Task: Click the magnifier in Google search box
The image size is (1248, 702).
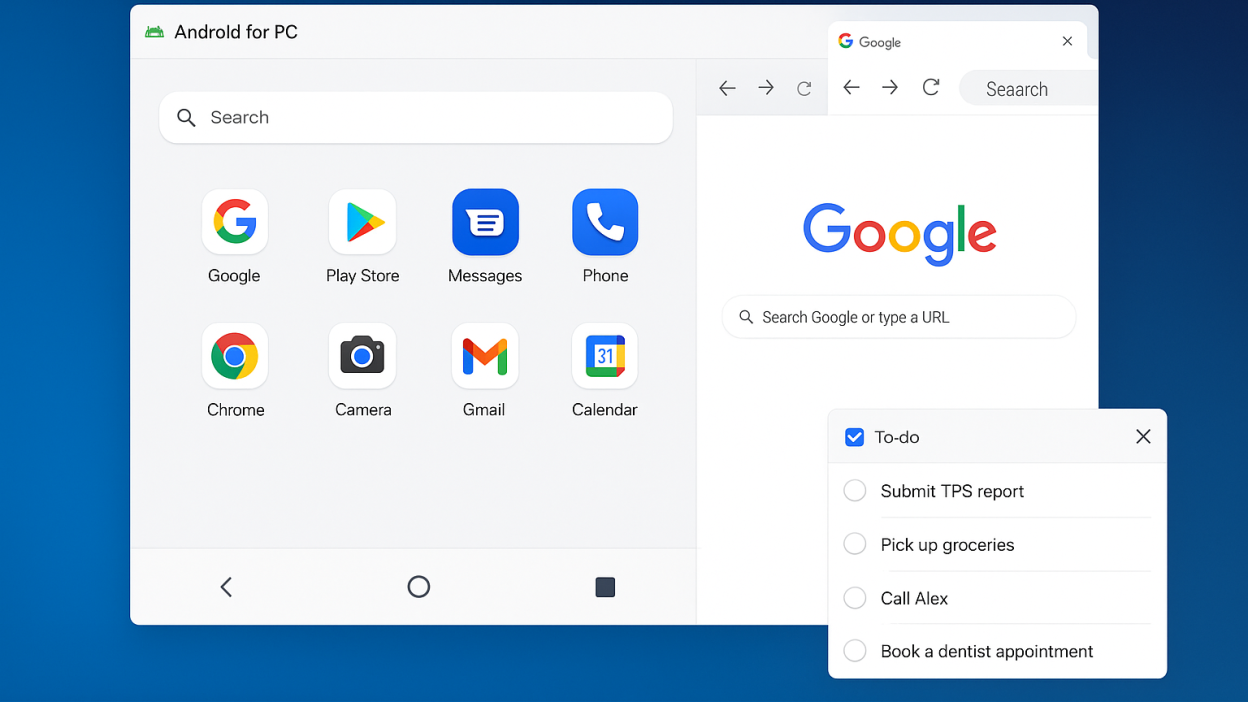Action: pos(746,317)
